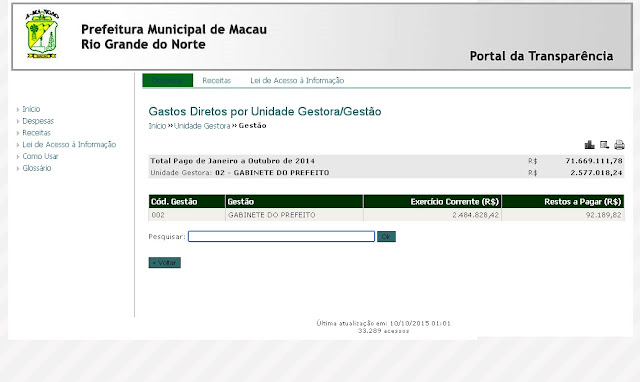Click the unit total 2.577.018,24
The image size is (640, 382).
[x=596, y=173]
